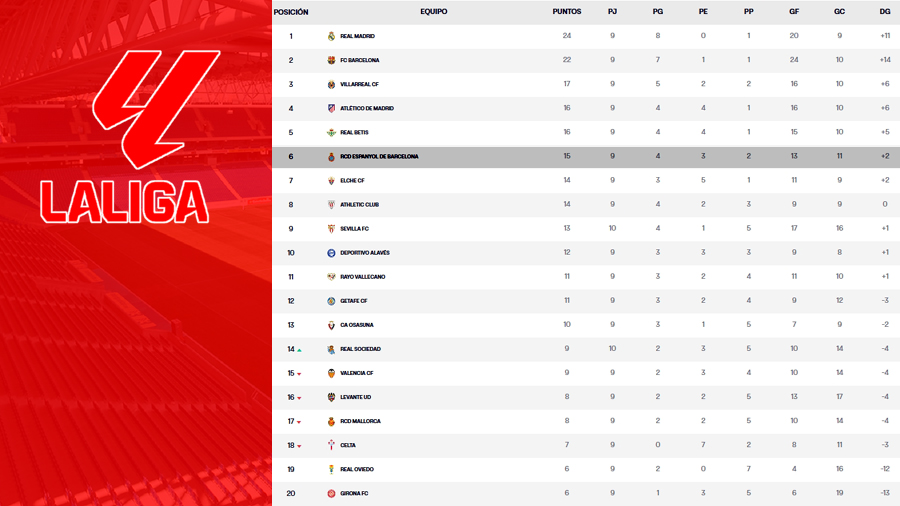The width and height of the screenshot is (900, 506).
Task: Click the red down arrow beside position 18
Action: 299,446
